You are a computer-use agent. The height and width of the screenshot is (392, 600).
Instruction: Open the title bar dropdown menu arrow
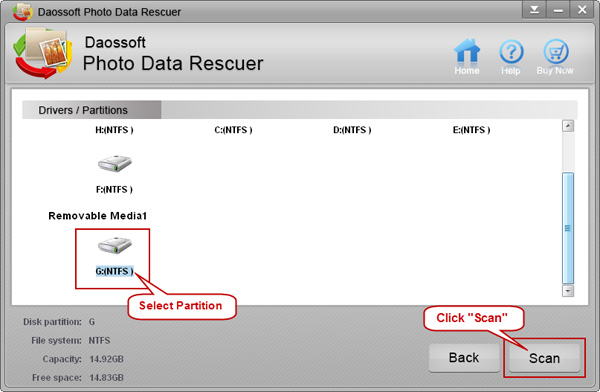(534, 10)
